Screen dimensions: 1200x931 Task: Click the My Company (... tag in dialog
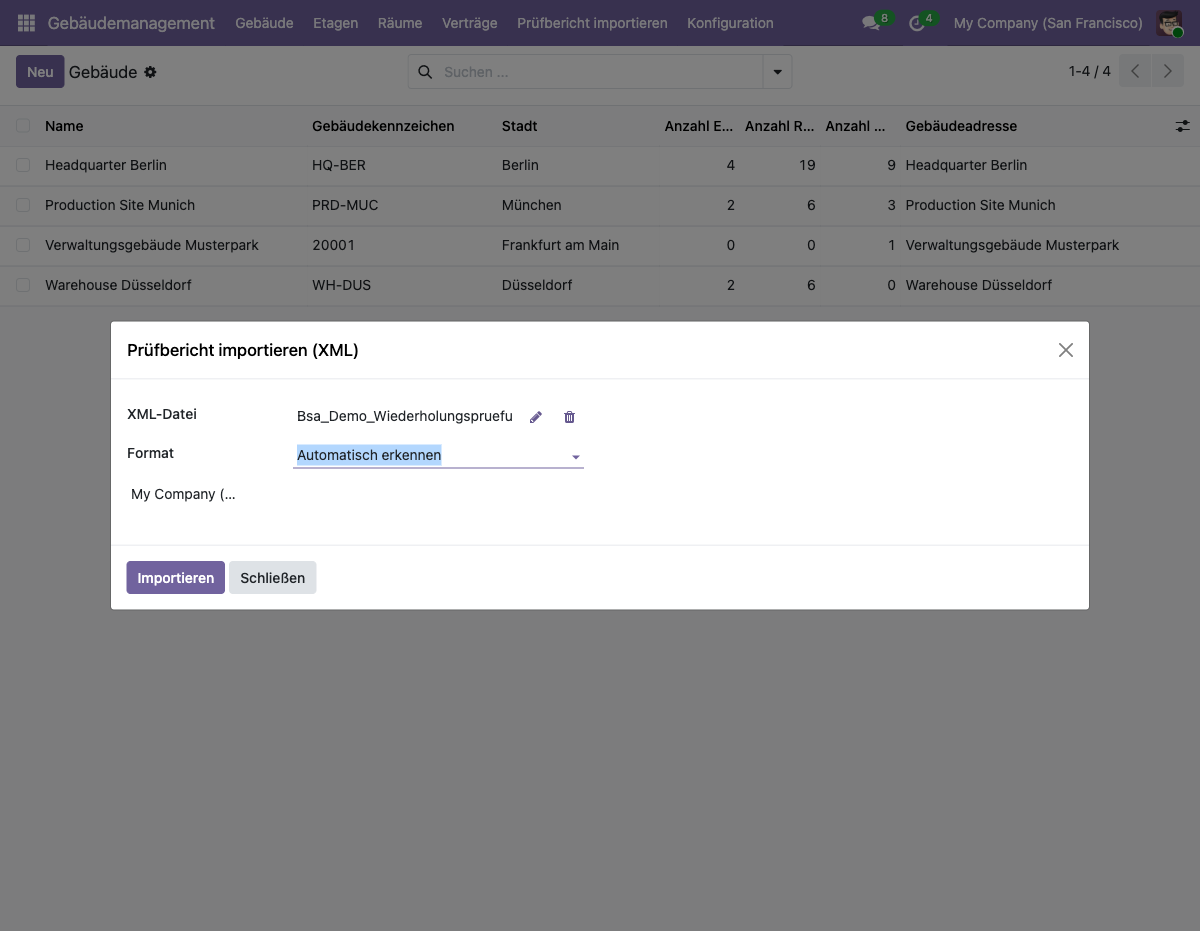pos(184,494)
